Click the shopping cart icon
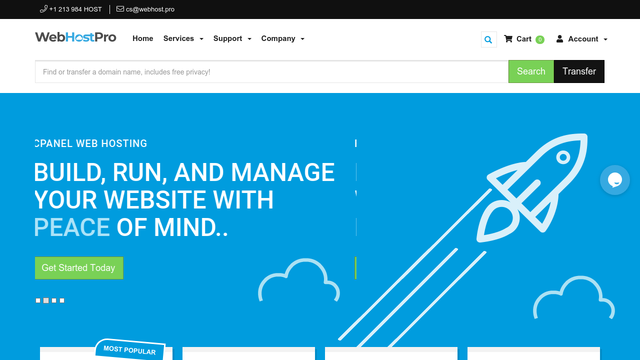The width and height of the screenshot is (640, 360). coord(508,39)
